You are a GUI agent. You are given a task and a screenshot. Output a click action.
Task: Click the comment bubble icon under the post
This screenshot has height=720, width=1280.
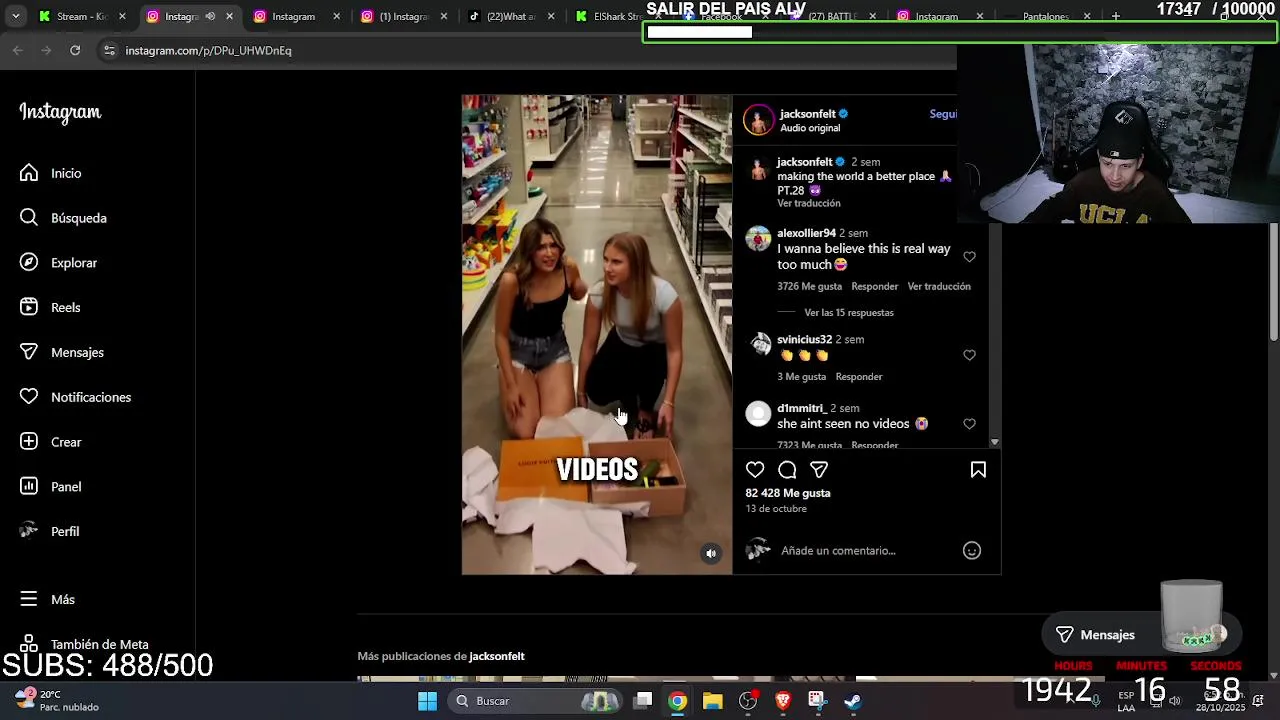pyautogui.click(x=787, y=470)
